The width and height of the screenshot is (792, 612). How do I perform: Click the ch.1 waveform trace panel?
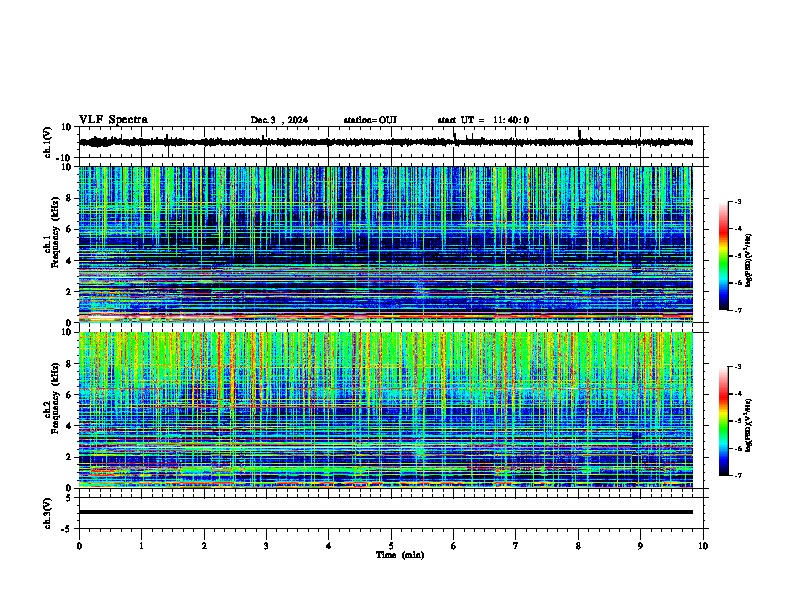tap(391, 142)
